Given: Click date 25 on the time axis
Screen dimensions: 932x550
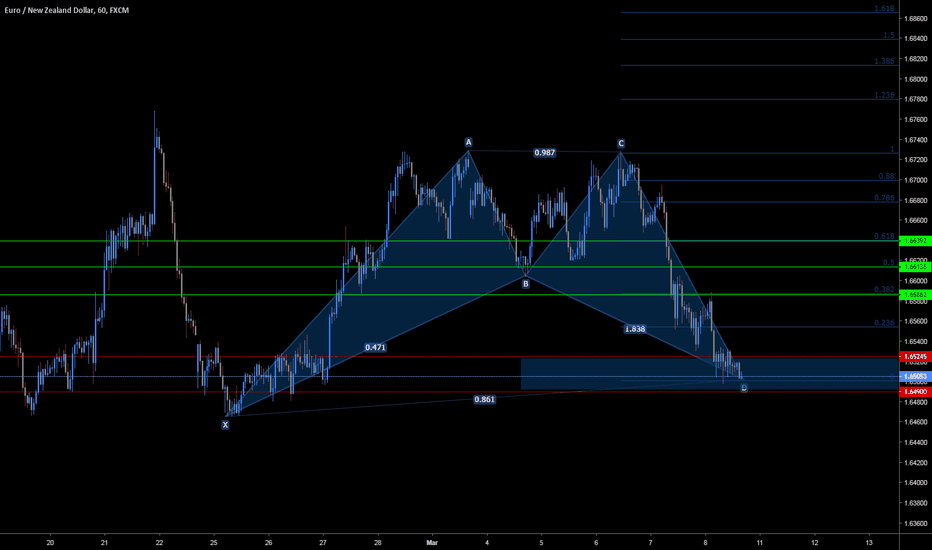Looking at the screenshot, I should click(214, 542).
